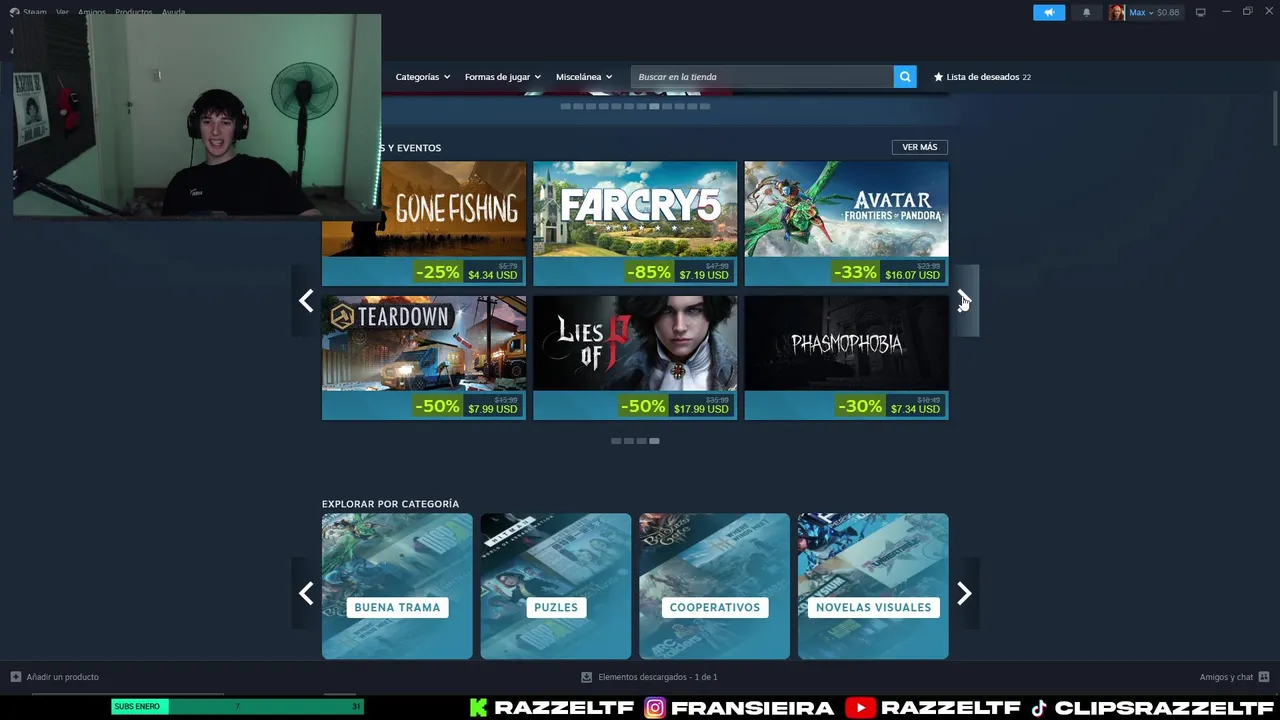Show previous categories with left arrow
The image size is (1280, 720).
pos(306,594)
